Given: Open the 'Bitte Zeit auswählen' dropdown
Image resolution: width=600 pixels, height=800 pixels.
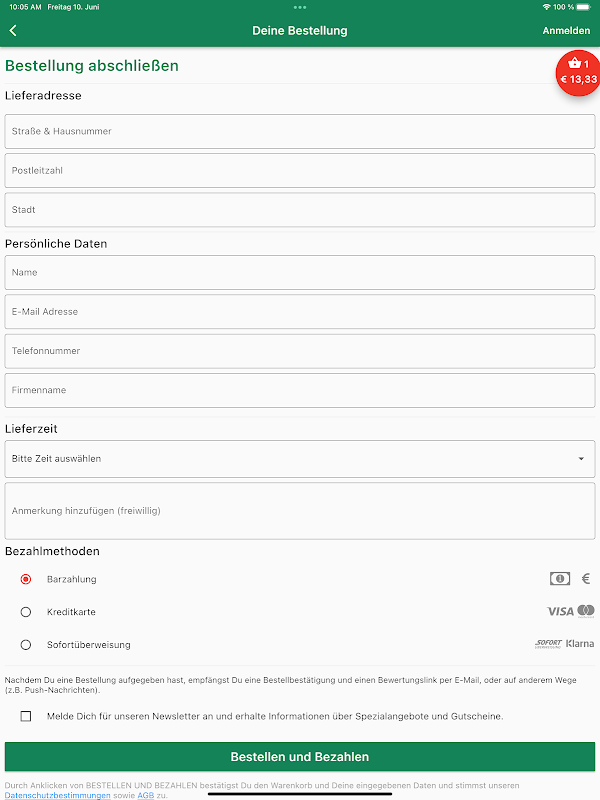Looking at the screenshot, I should pos(300,459).
